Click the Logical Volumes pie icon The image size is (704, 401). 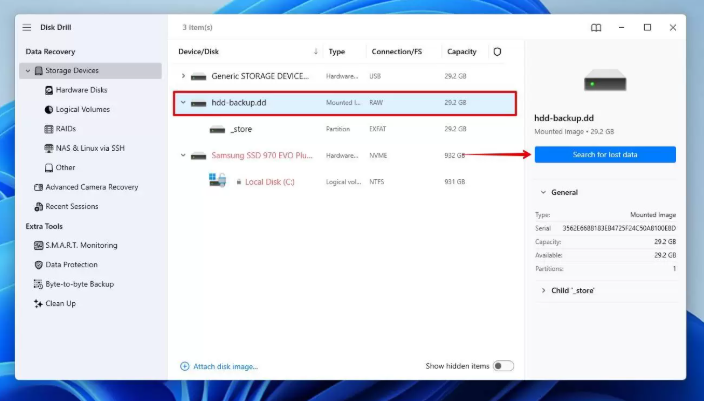(x=49, y=110)
